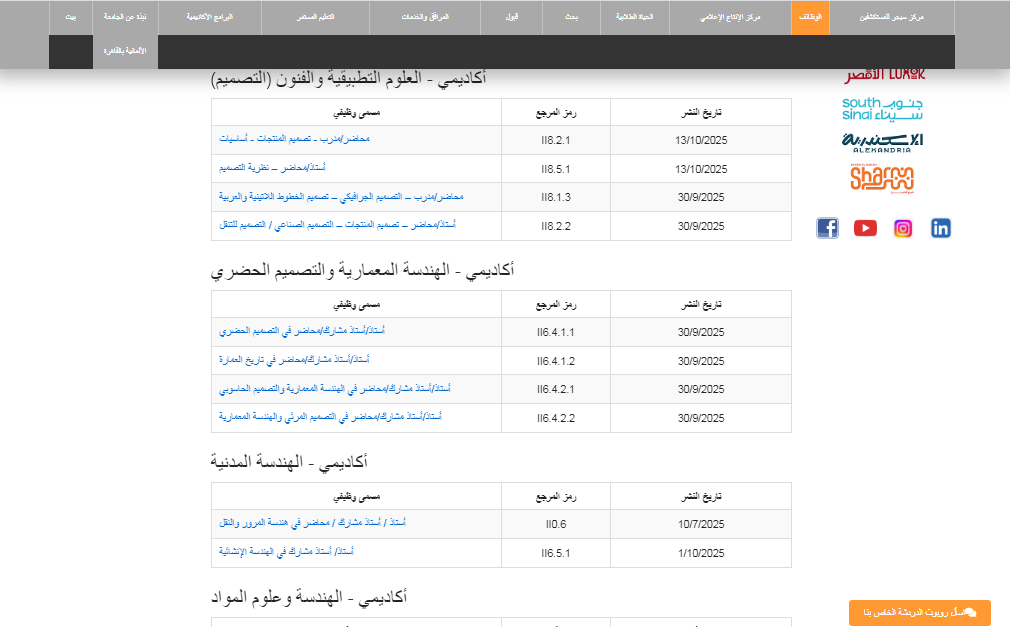
Task: Click the بحث item in the navigation bar
Action: pyautogui.click(x=572, y=18)
